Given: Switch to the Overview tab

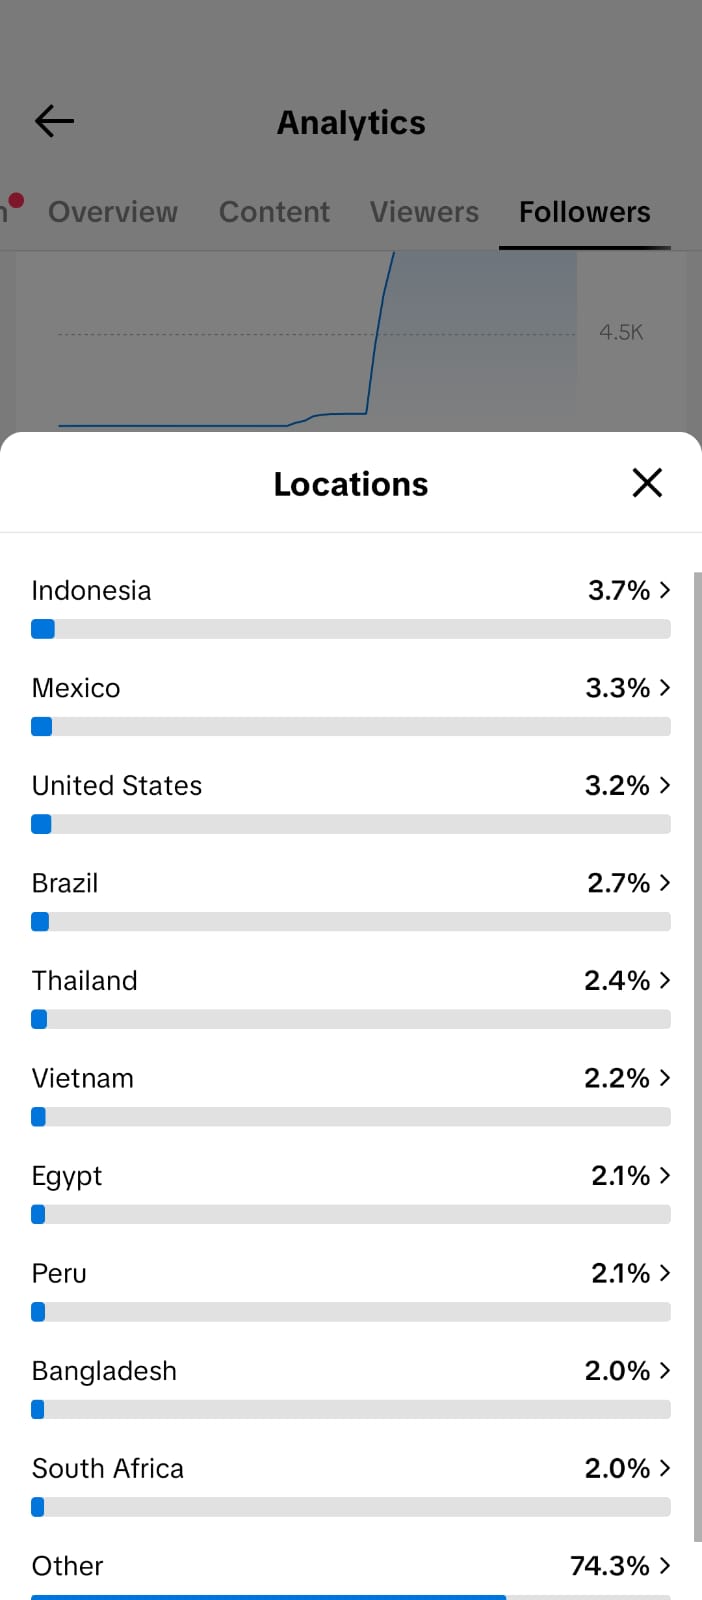Looking at the screenshot, I should 113,212.
